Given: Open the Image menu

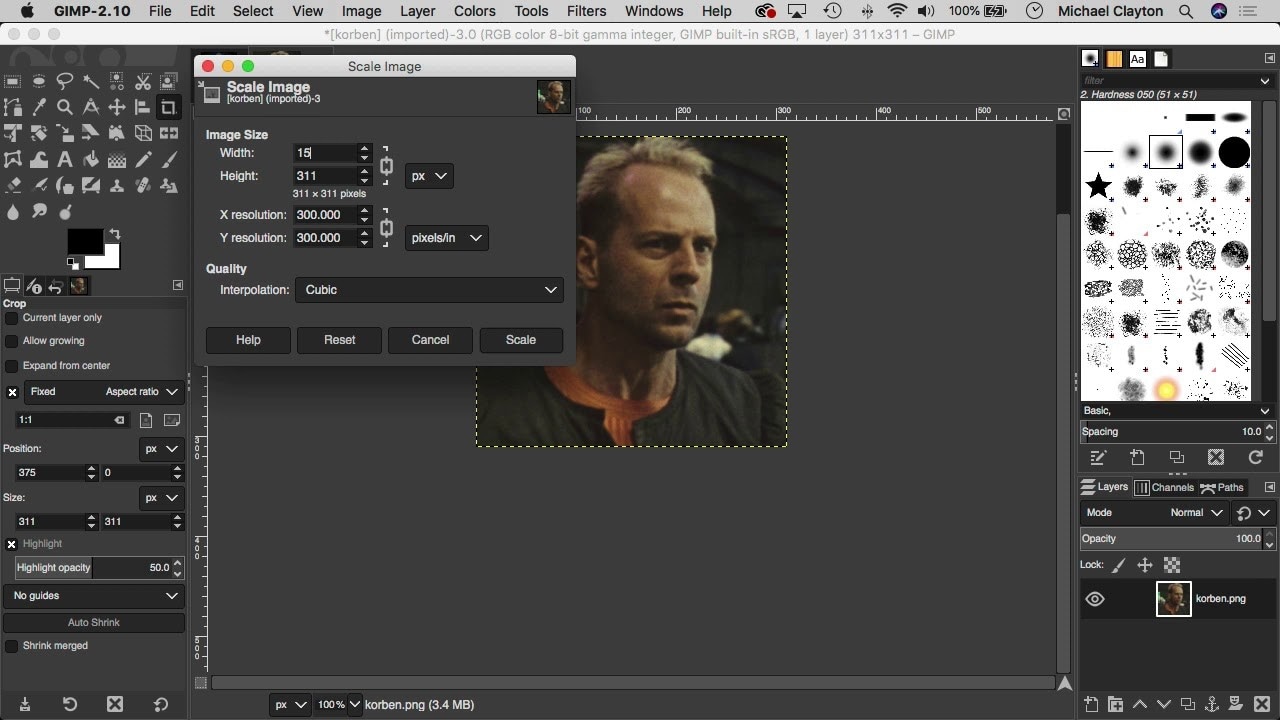Looking at the screenshot, I should (361, 11).
